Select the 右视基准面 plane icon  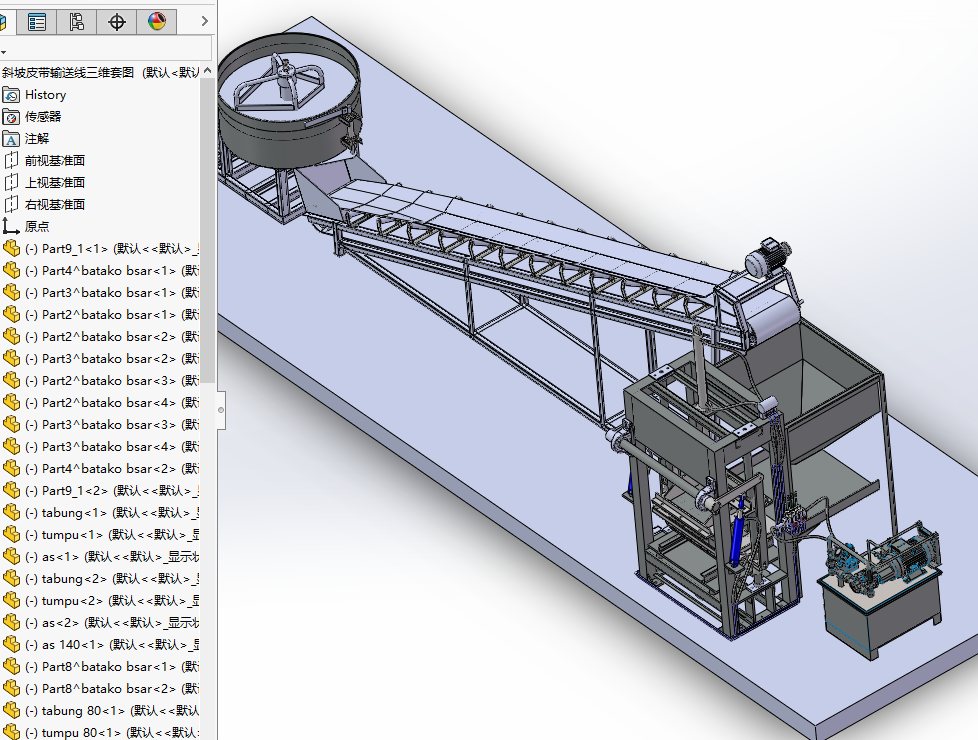pyautogui.click(x=11, y=204)
